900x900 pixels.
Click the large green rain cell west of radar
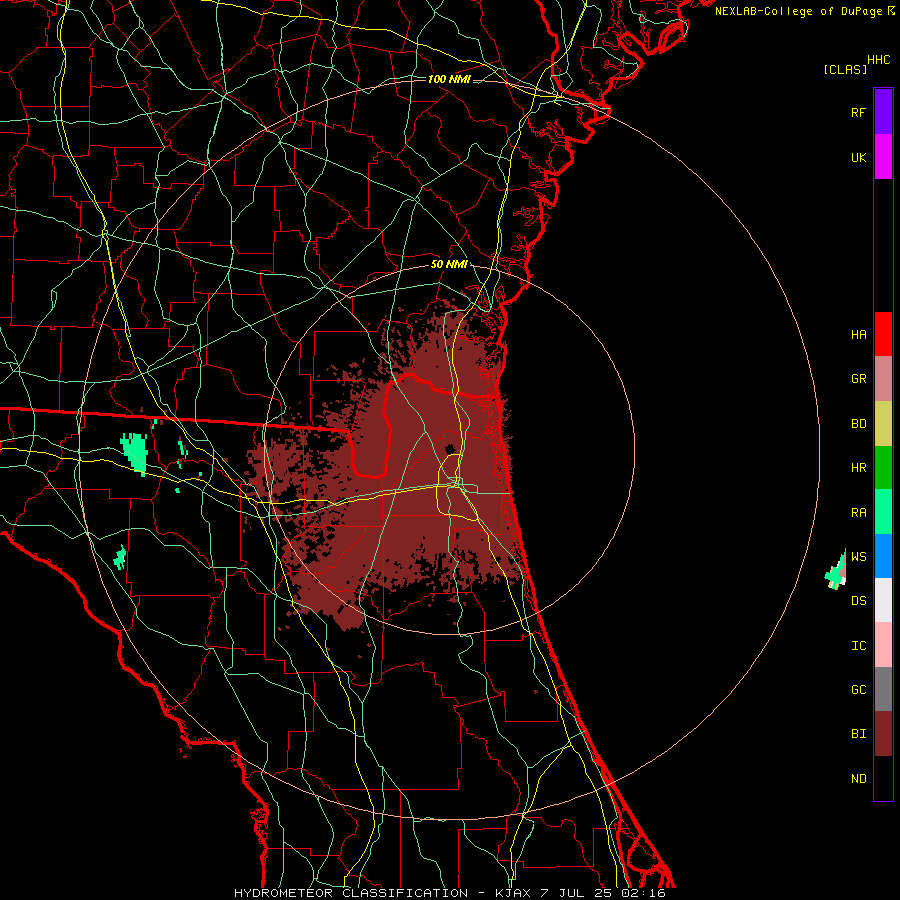(135, 453)
